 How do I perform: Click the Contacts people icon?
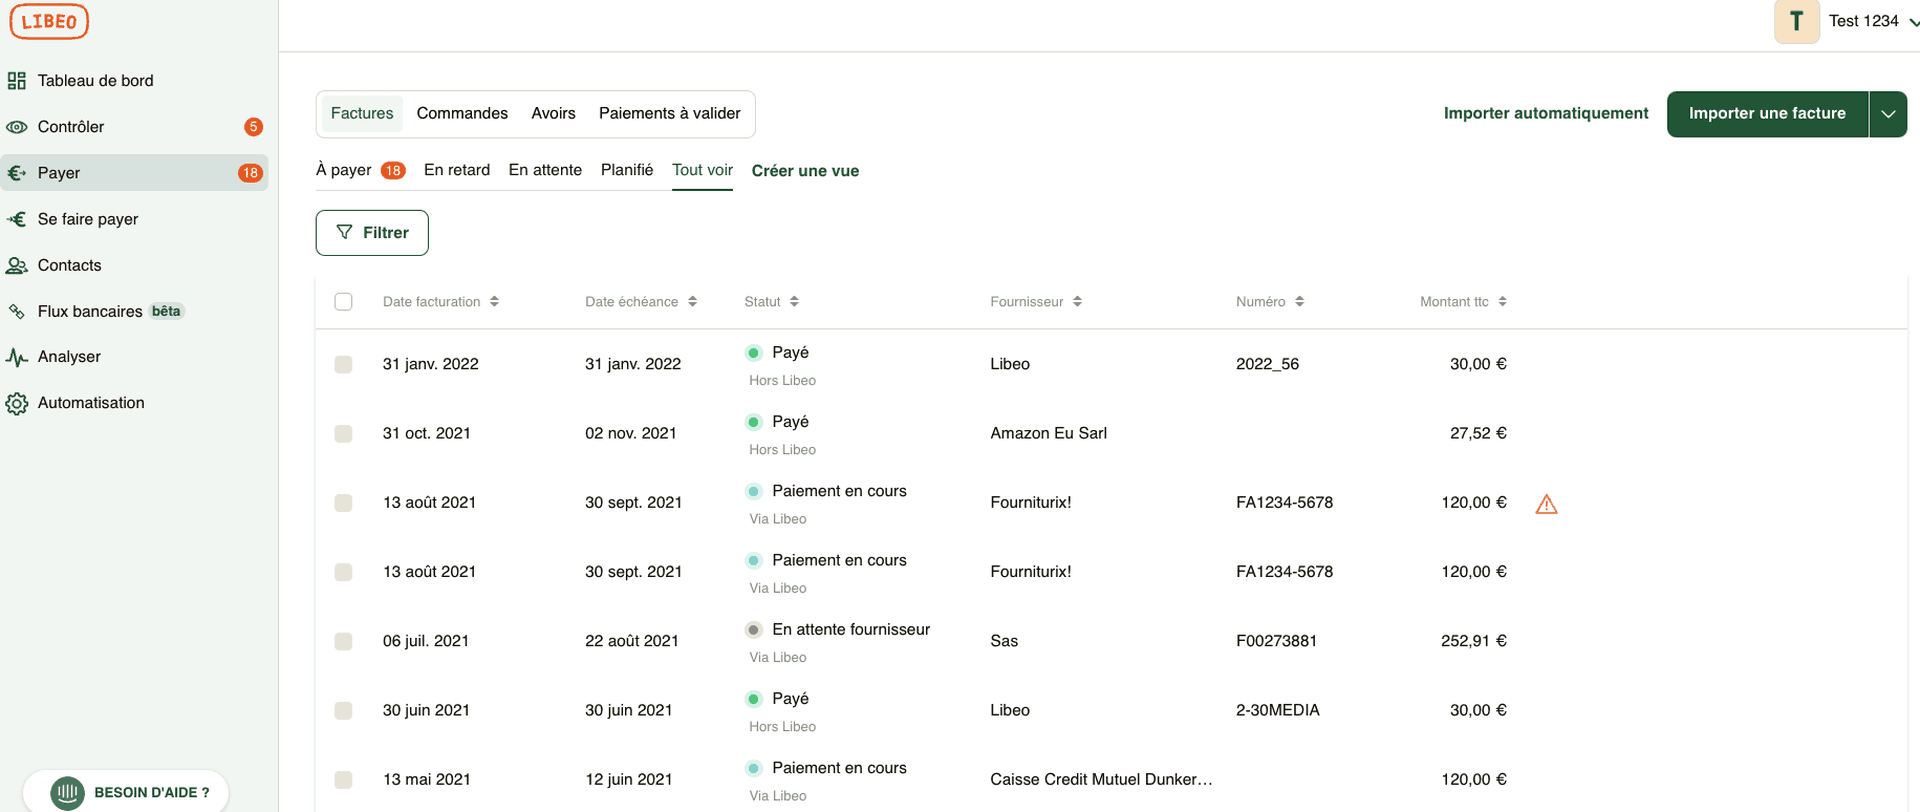17,265
